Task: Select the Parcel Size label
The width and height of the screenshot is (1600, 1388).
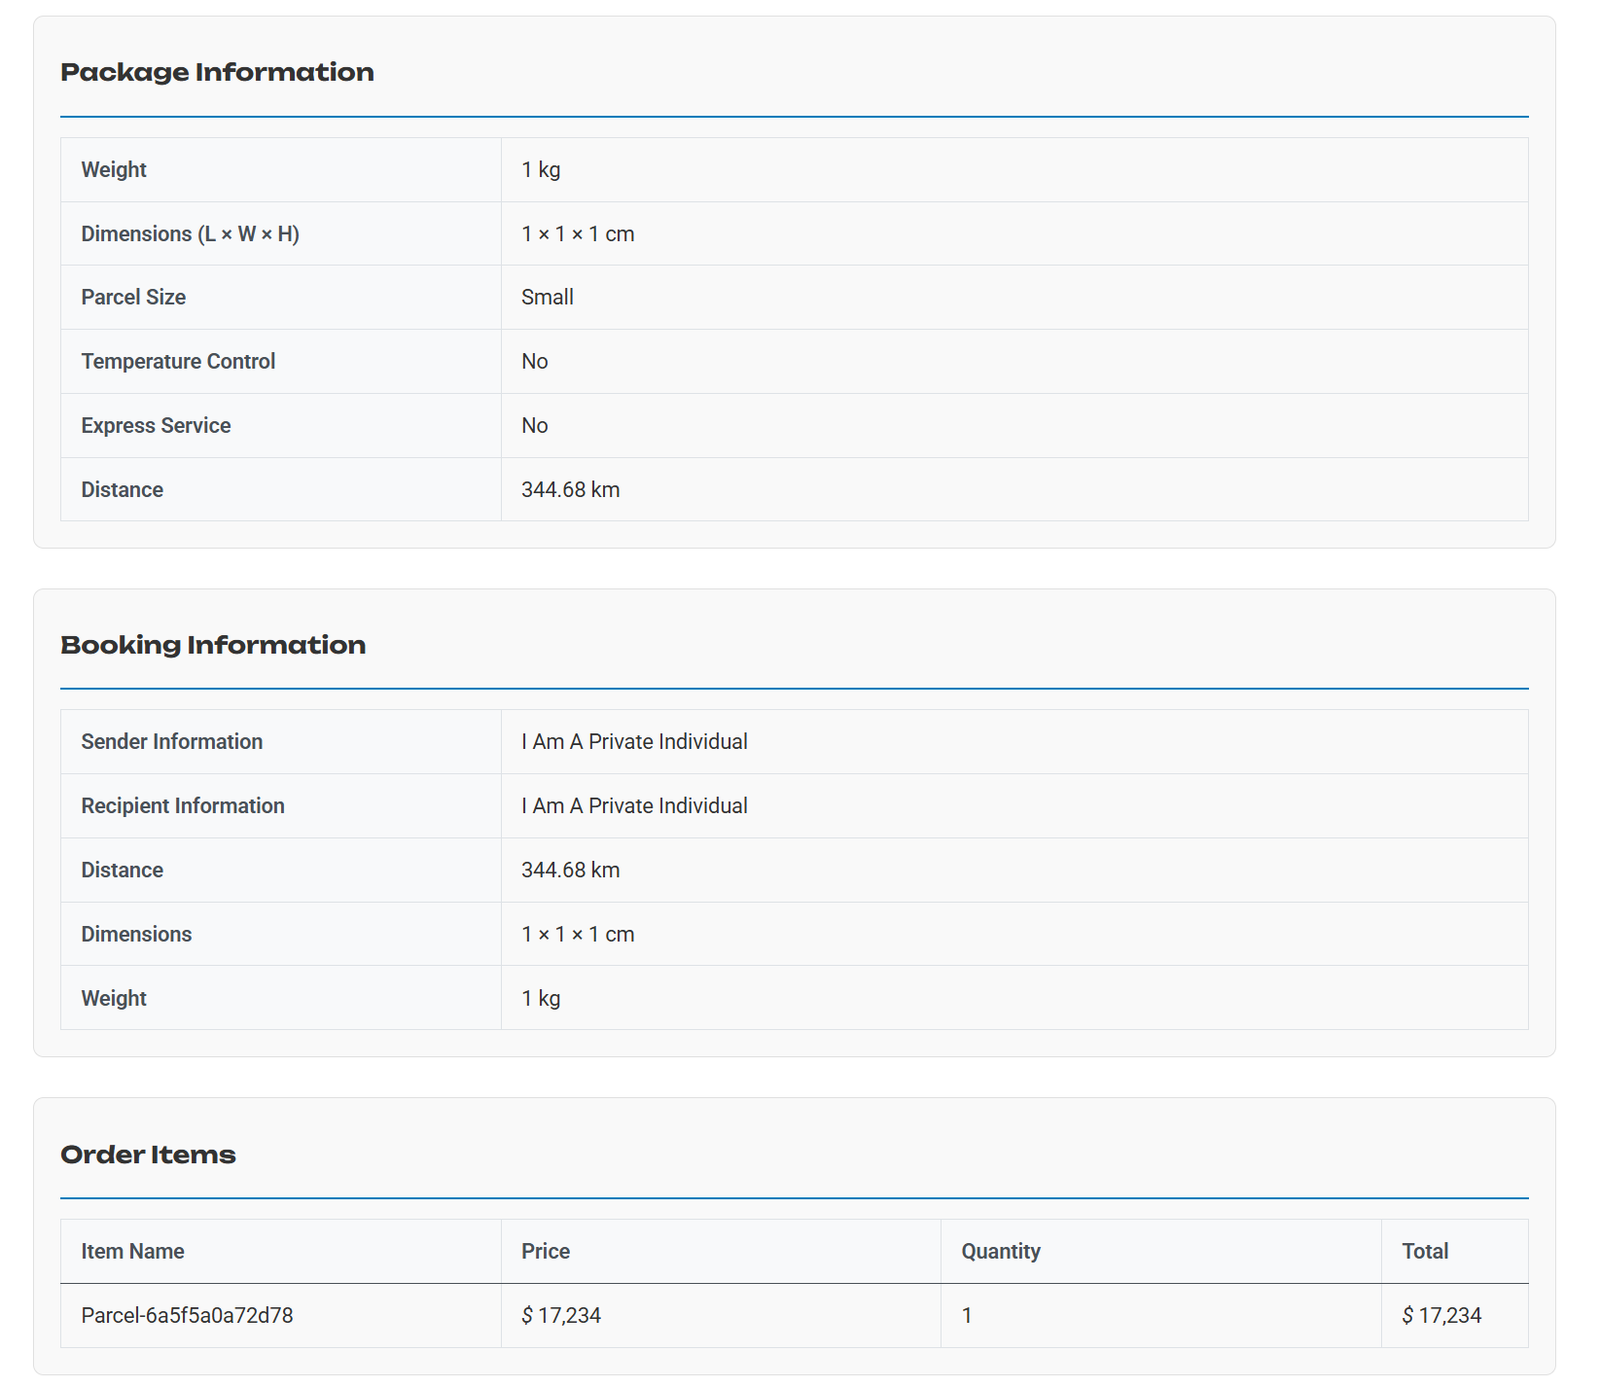Action: pyautogui.click(x=133, y=297)
